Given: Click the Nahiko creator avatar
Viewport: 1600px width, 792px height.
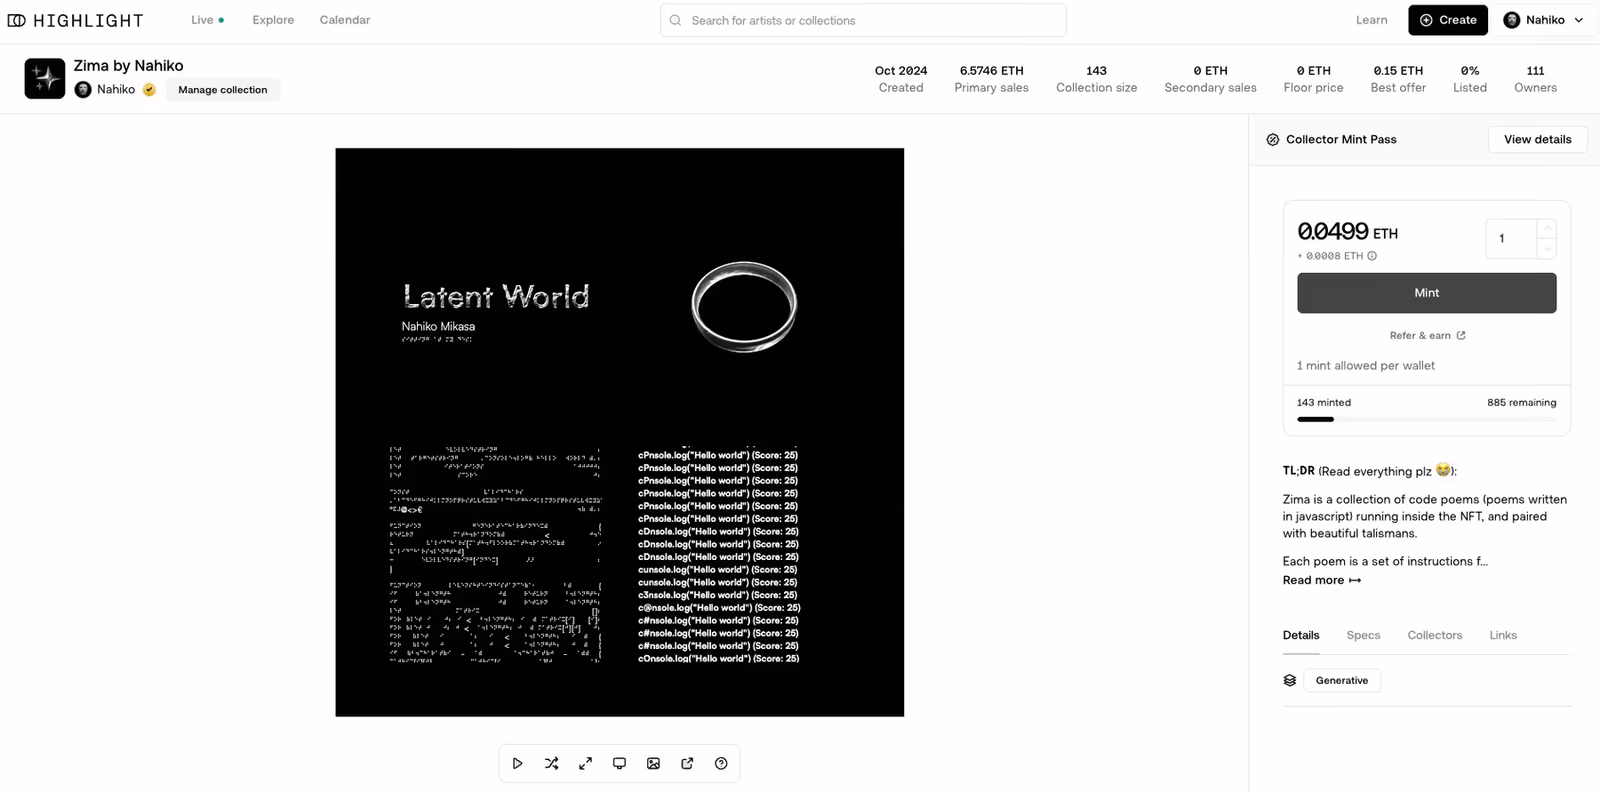Looking at the screenshot, I should pyautogui.click(x=83, y=89).
